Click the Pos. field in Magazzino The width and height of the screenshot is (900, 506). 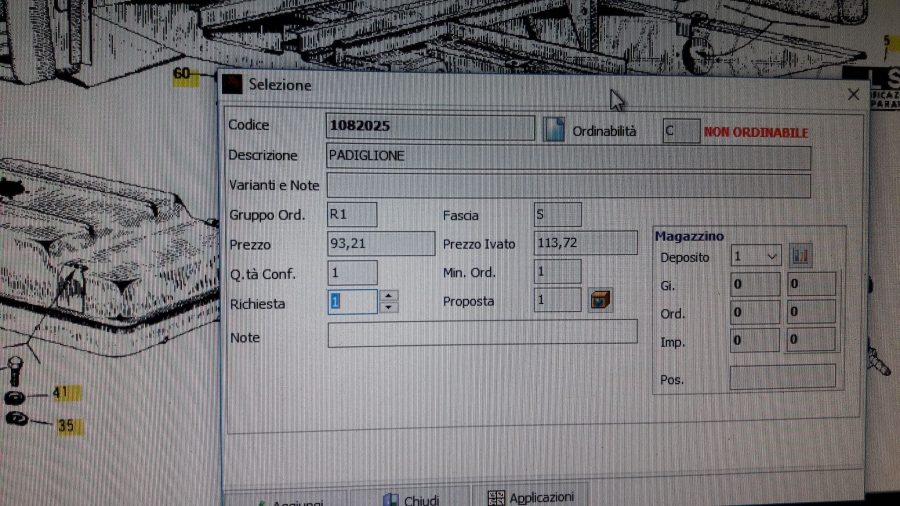[x=782, y=377]
